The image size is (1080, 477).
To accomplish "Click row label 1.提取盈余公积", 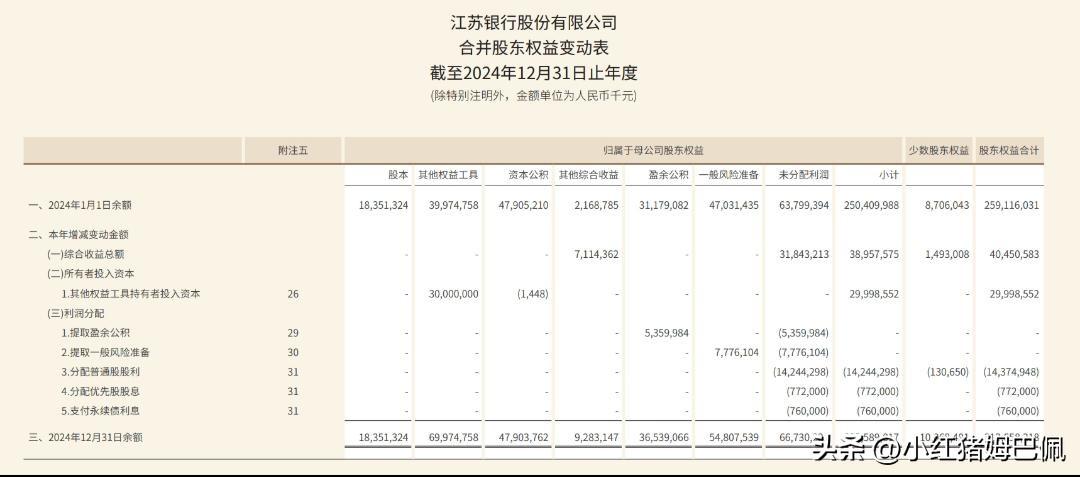I will [94, 333].
